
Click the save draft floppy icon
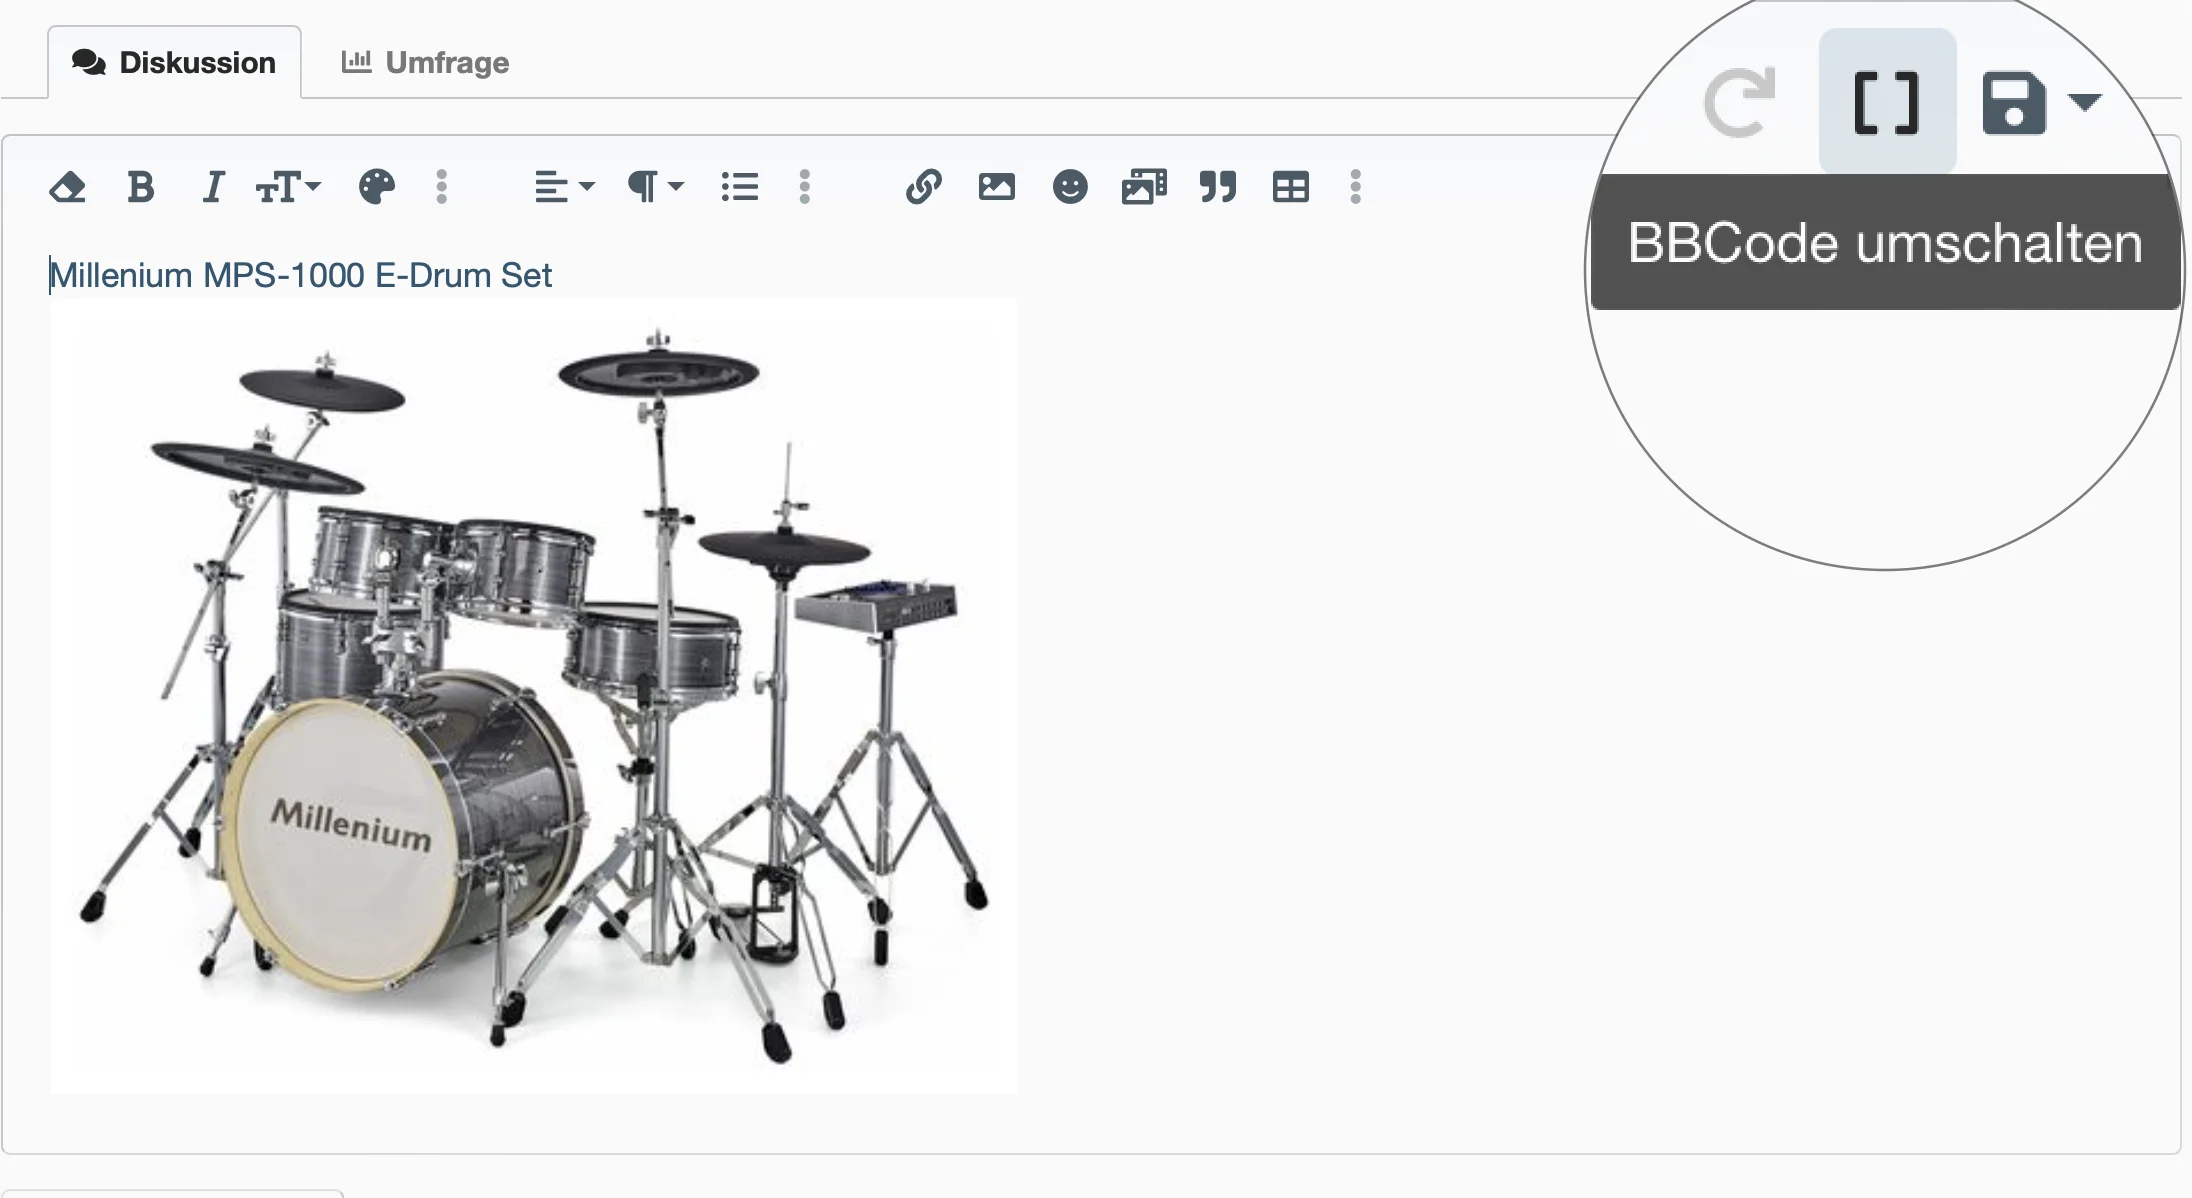pyautogui.click(x=2014, y=102)
